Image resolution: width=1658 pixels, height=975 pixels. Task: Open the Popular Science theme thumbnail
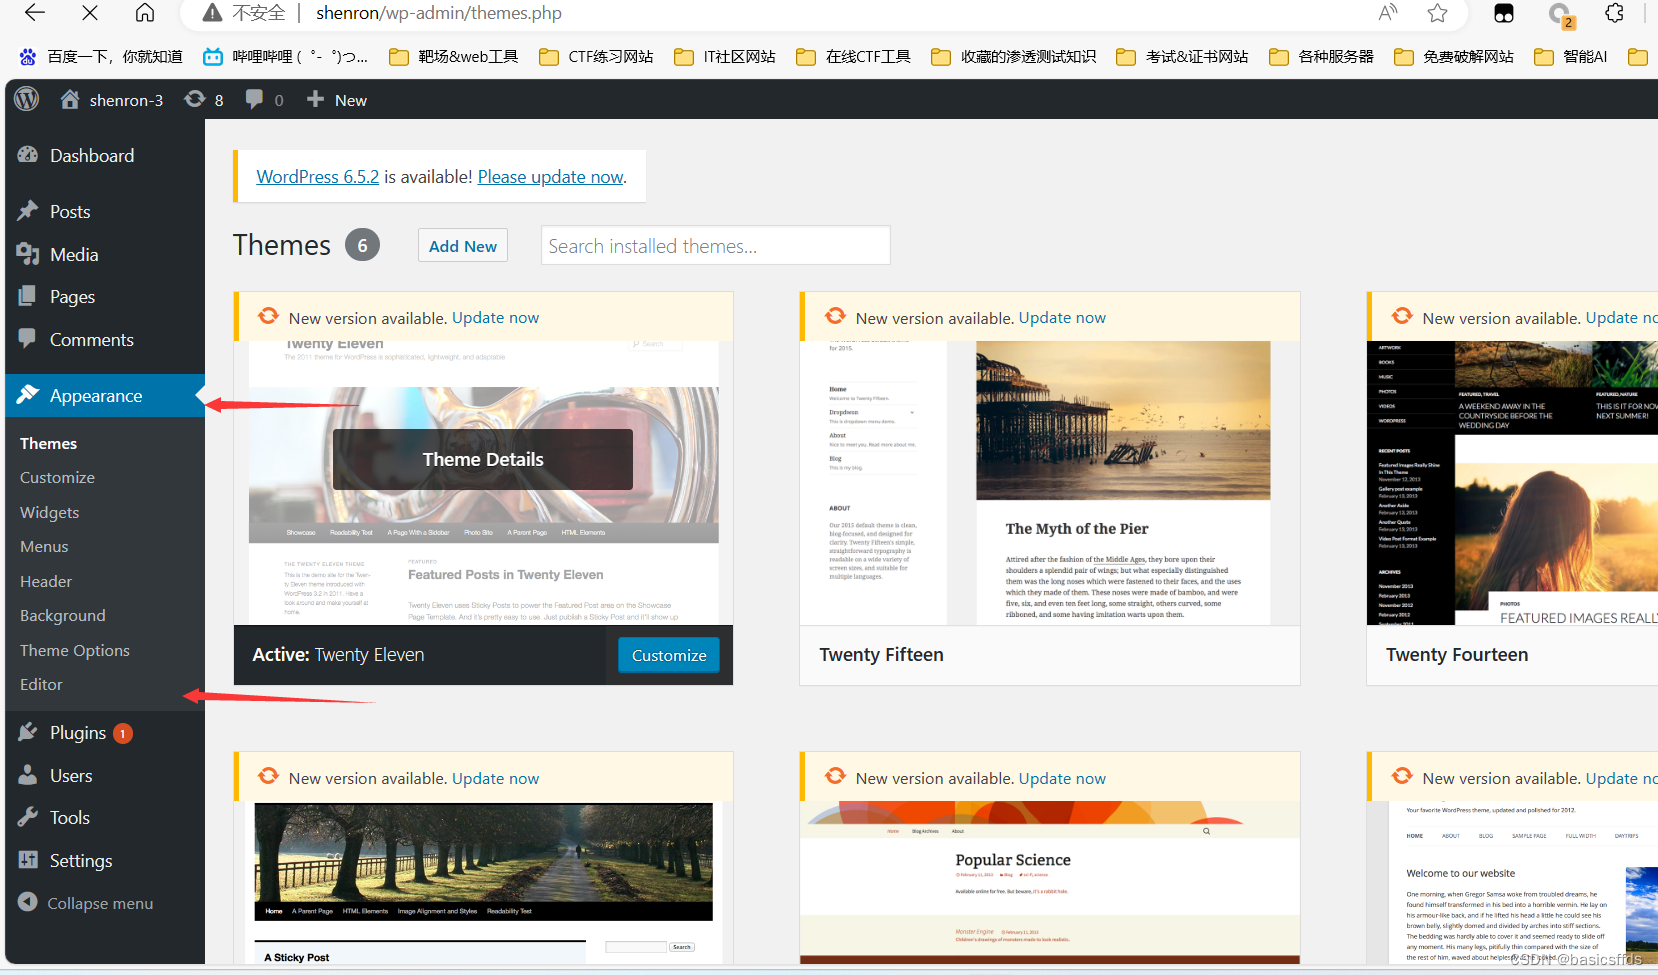pos(1050,883)
